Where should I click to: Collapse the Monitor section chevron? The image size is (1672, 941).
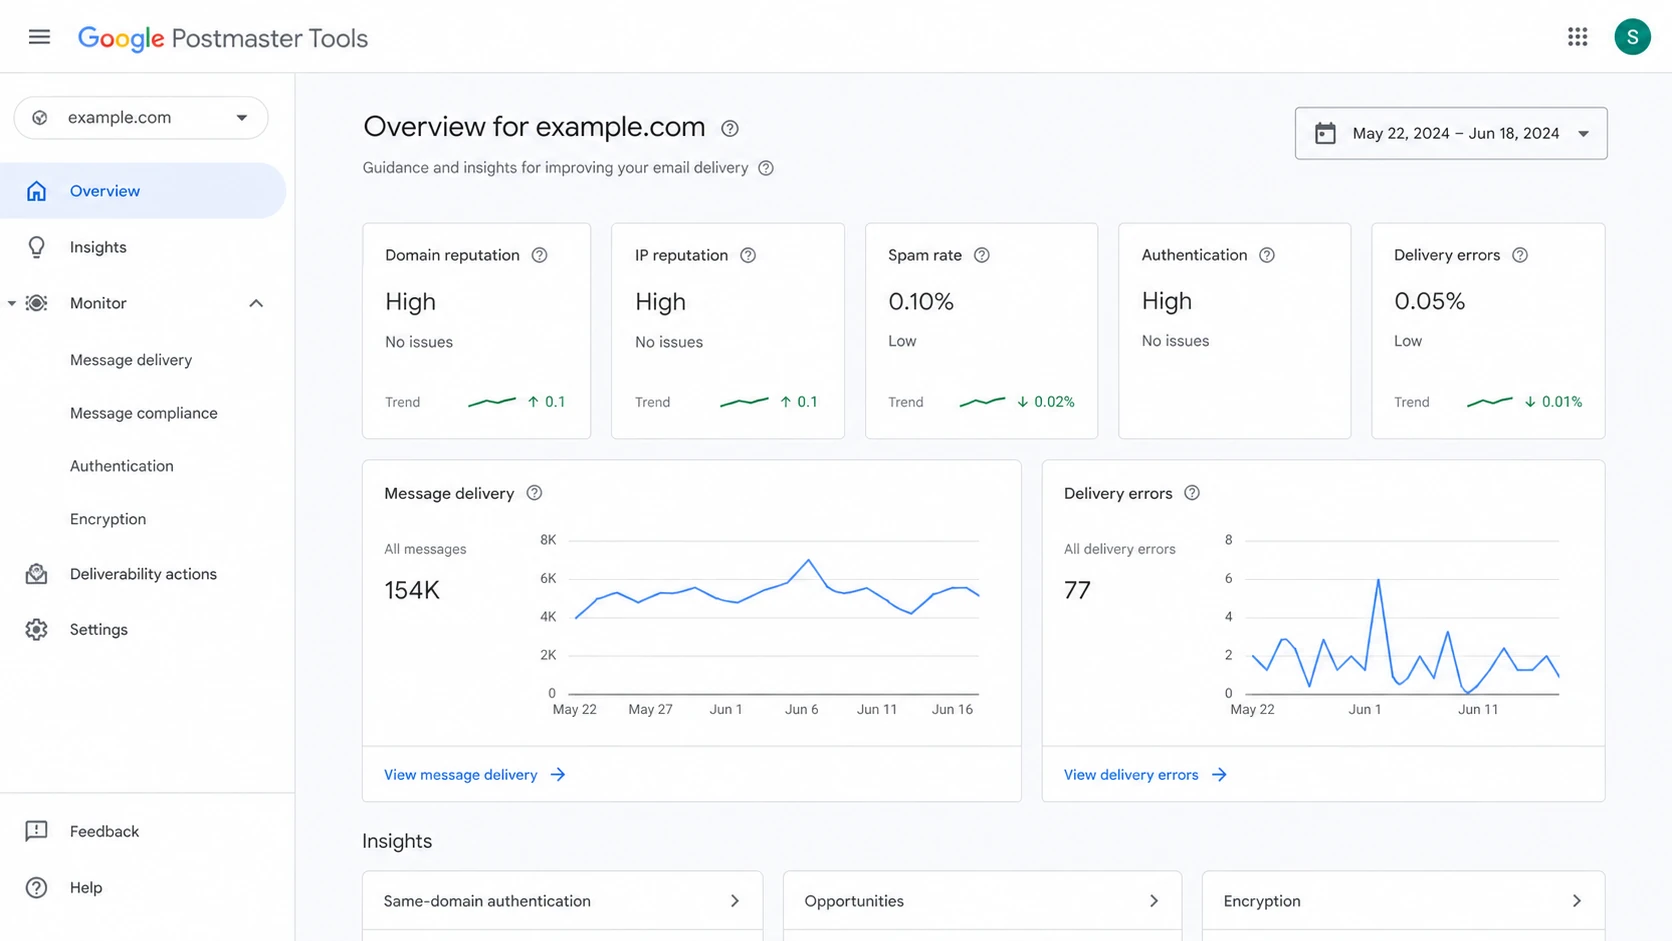pyautogui.click(x=256, y=303)
